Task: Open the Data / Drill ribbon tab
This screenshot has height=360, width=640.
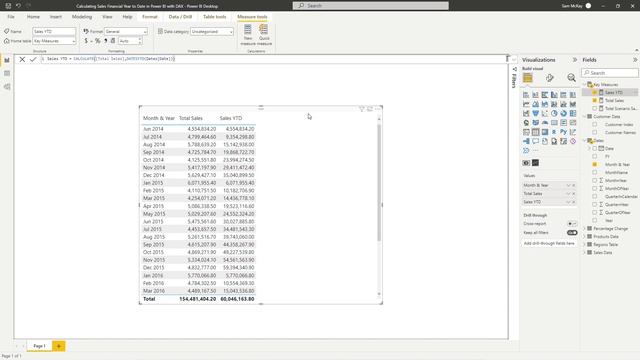Action: [180, 17]
